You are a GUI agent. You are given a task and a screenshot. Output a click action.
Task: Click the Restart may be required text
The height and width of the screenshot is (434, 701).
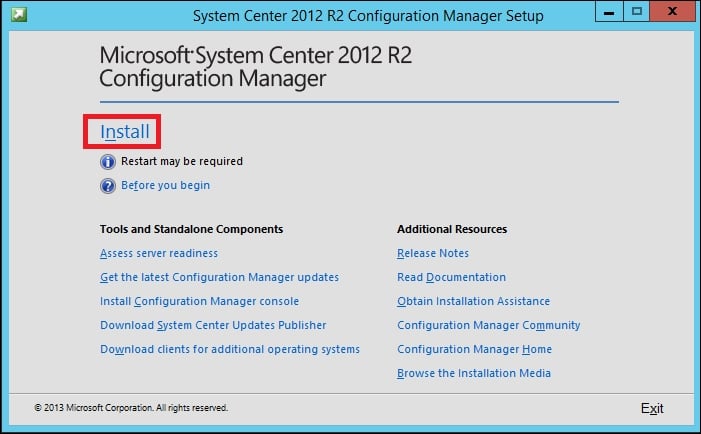coord(182,161)
